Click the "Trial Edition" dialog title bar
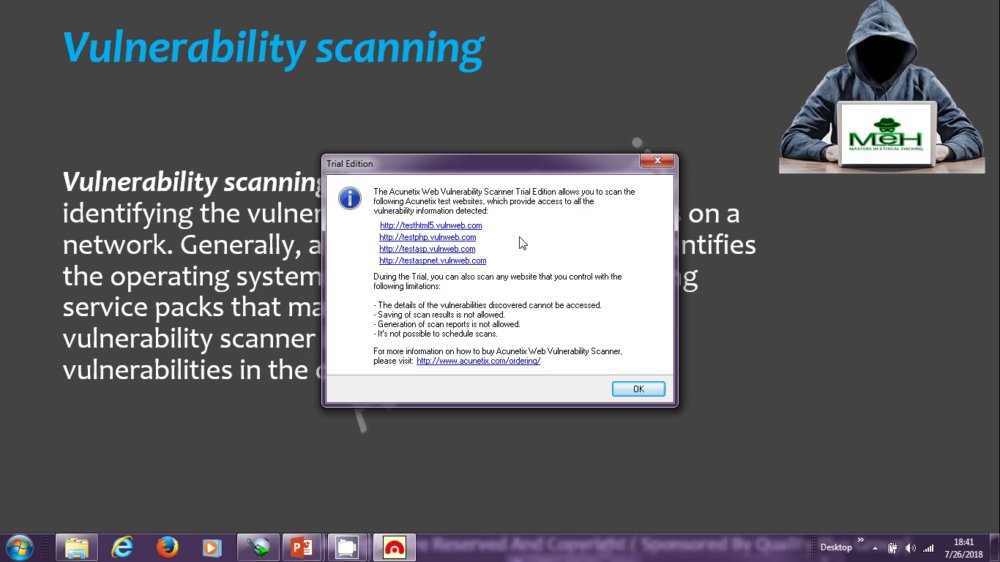Screen dimensions: 1000x562 [482, 163]
